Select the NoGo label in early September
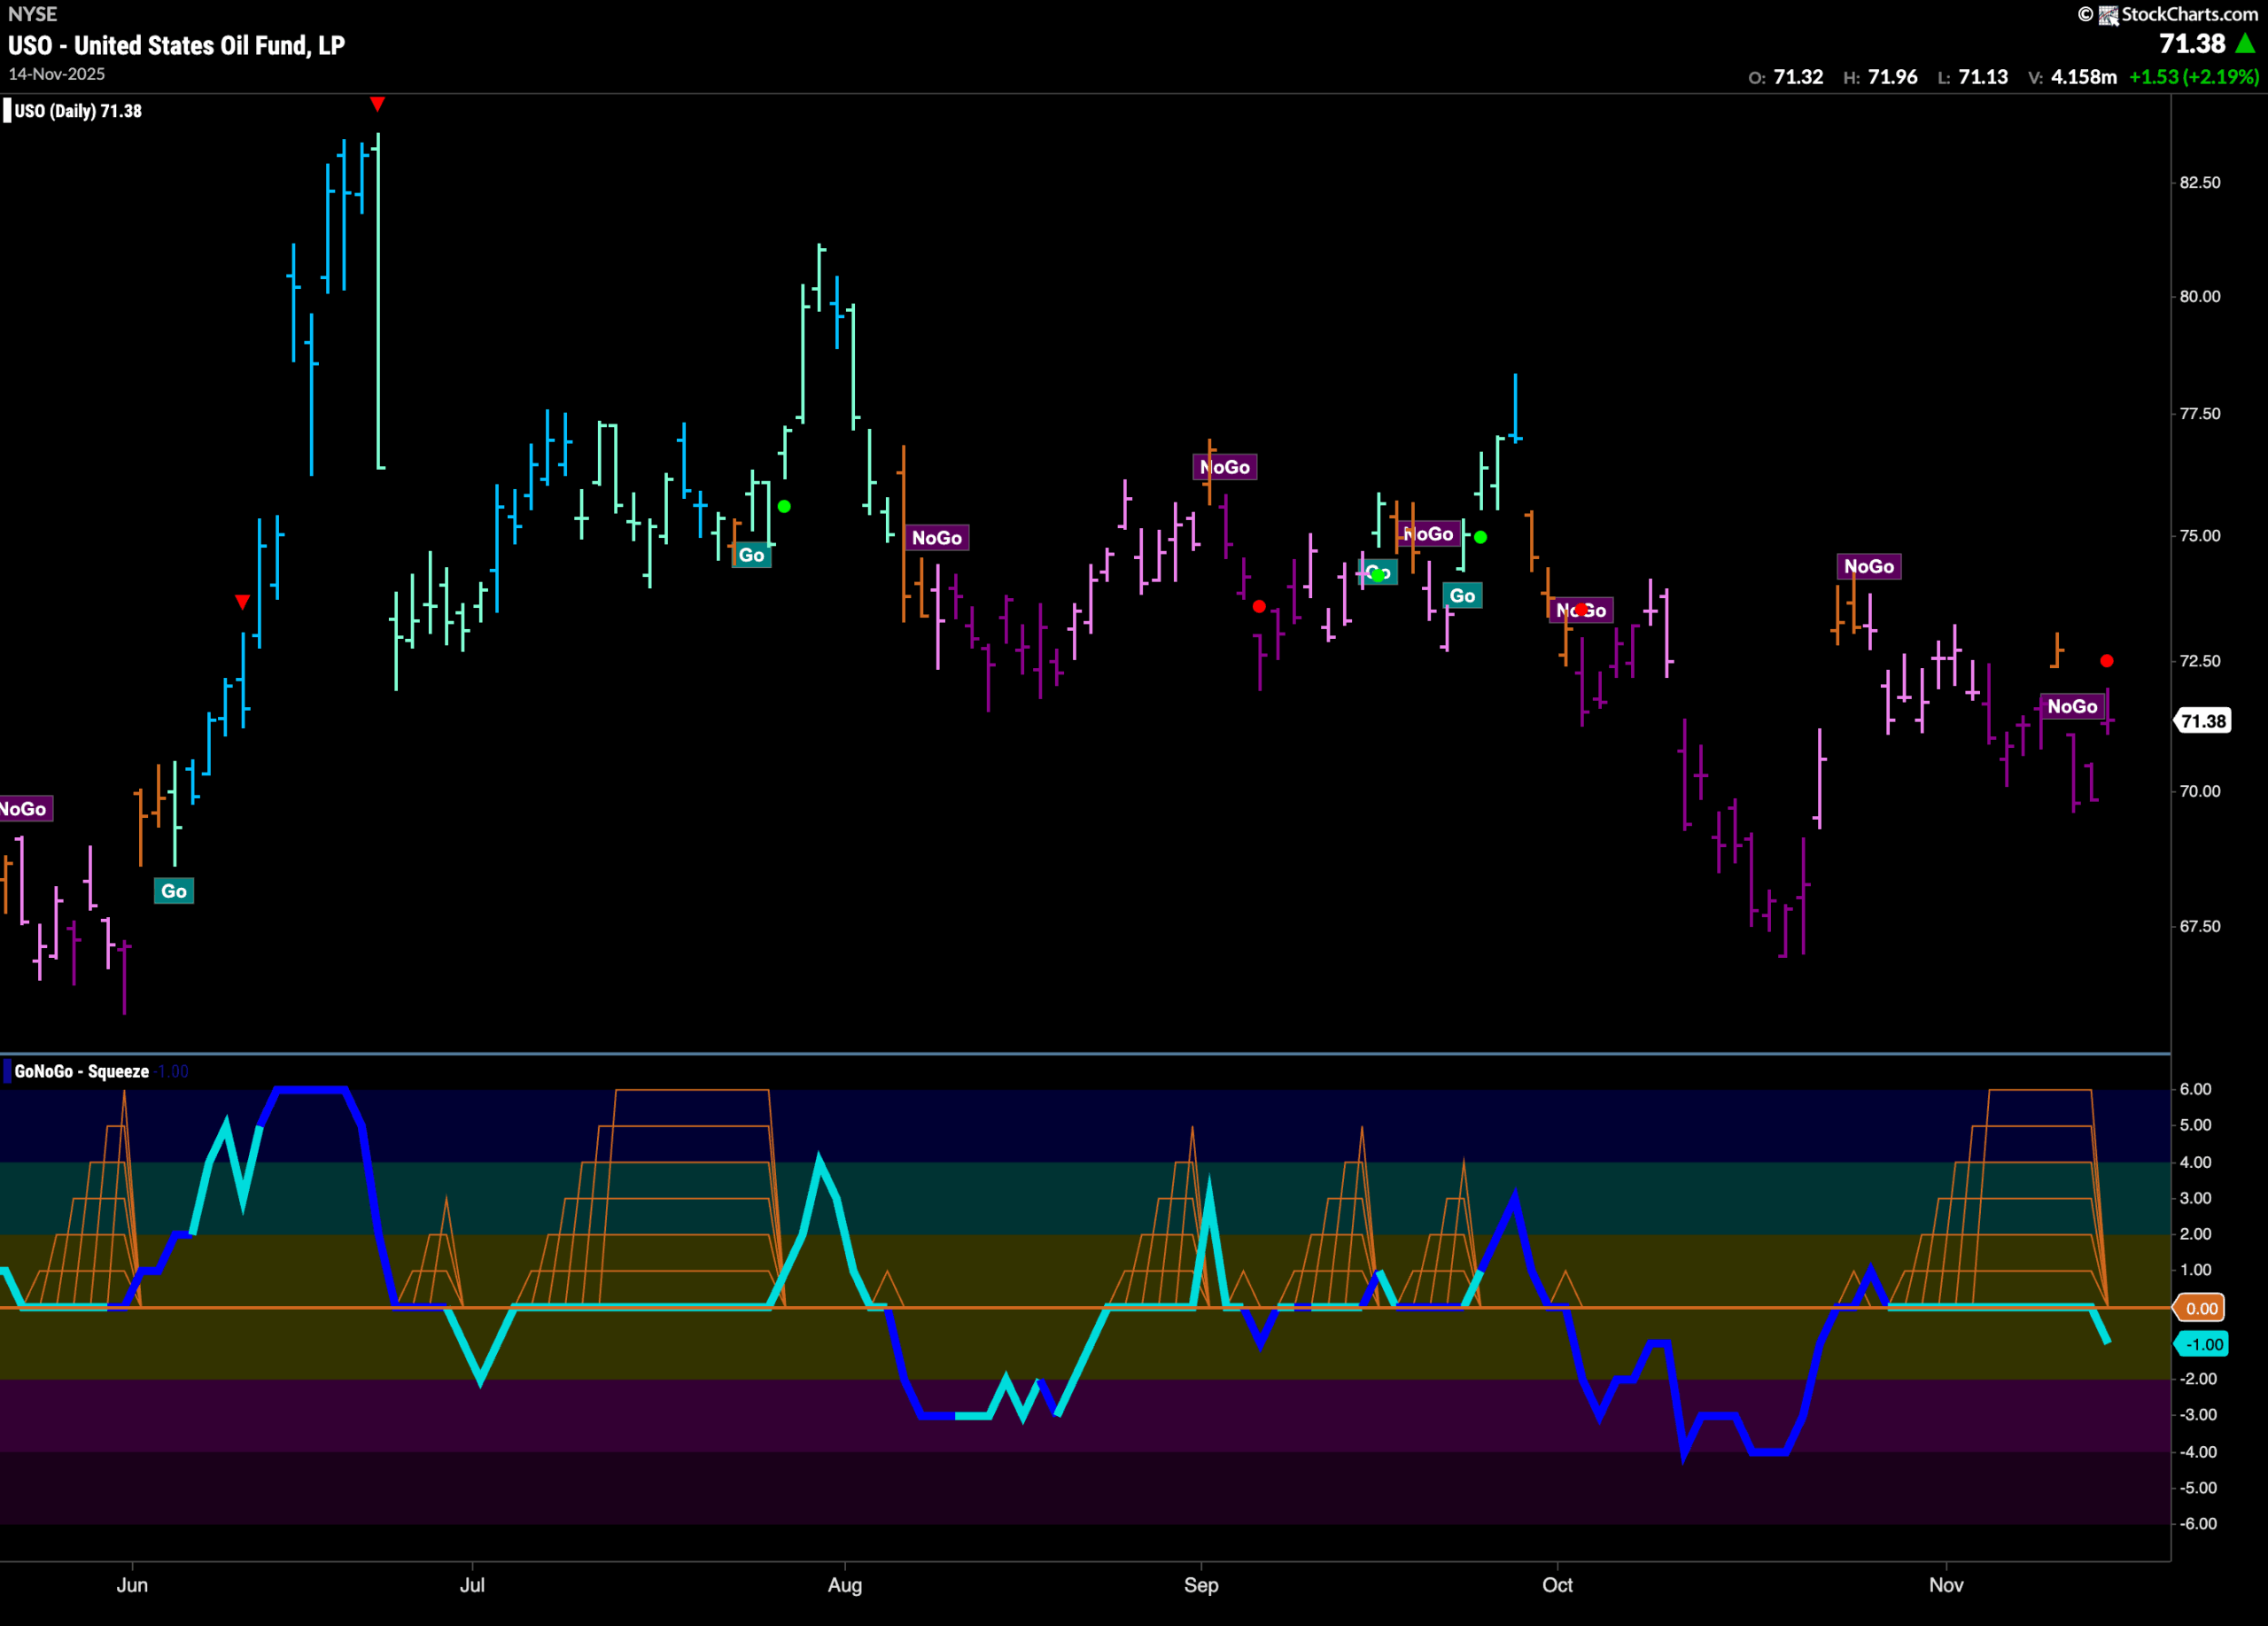 (1225, 467)
